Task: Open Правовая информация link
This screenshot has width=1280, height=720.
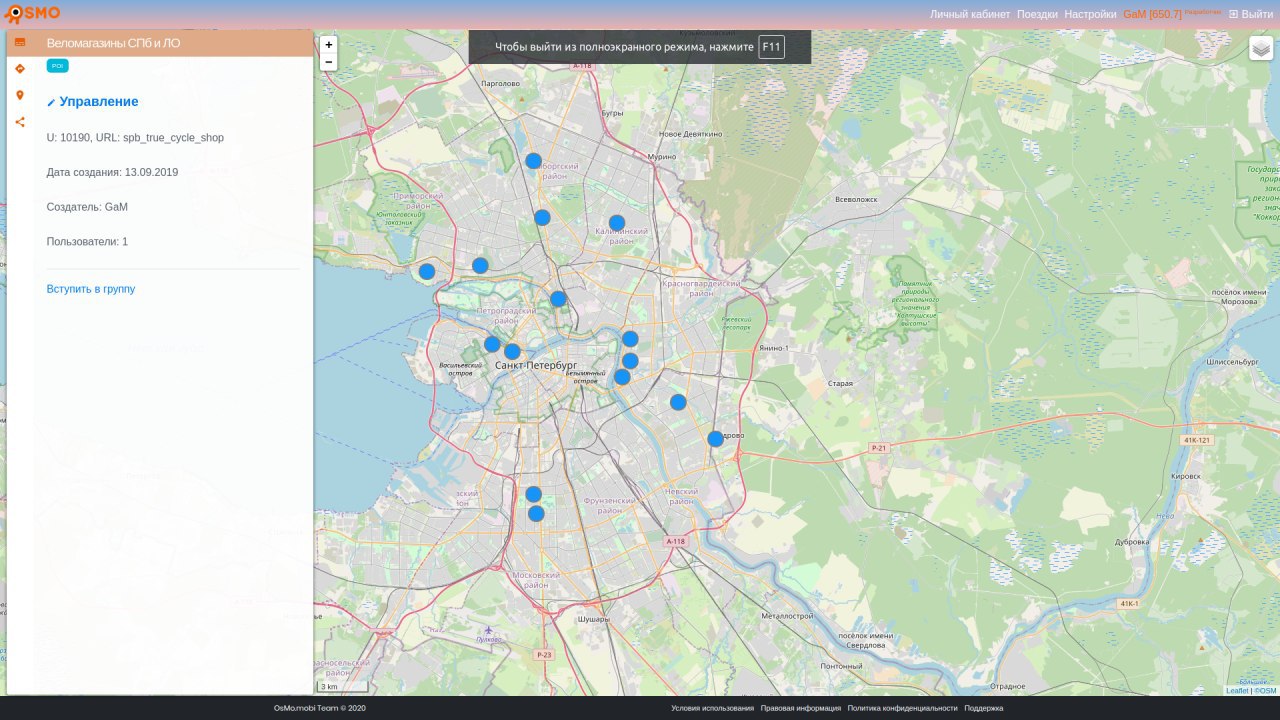Action: click(801, 708)
